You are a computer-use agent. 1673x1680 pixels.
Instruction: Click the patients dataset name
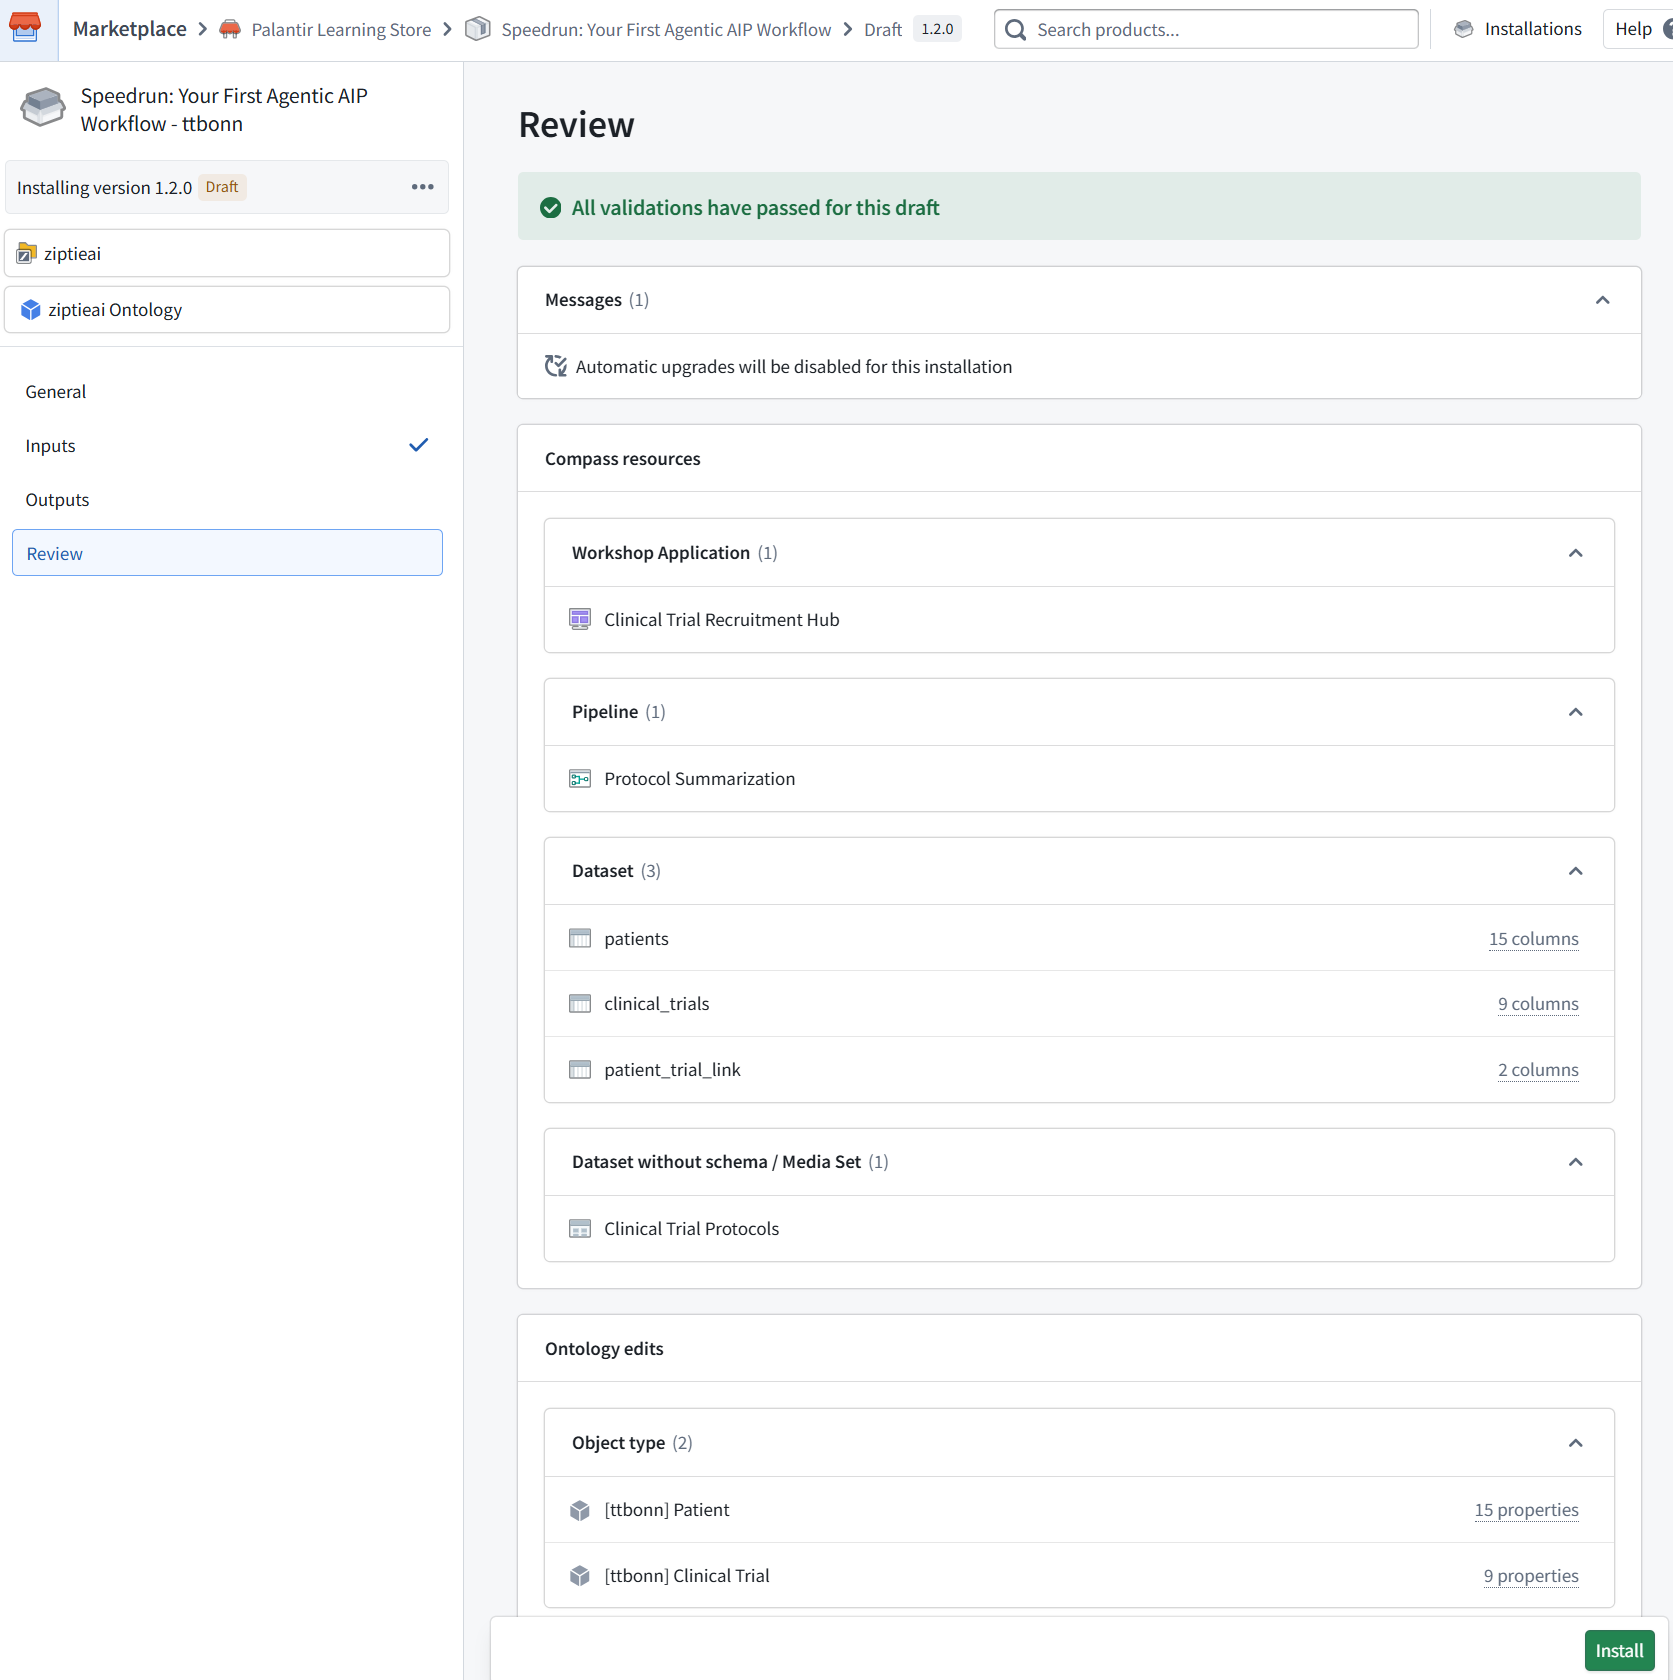[x=636, y=939]
